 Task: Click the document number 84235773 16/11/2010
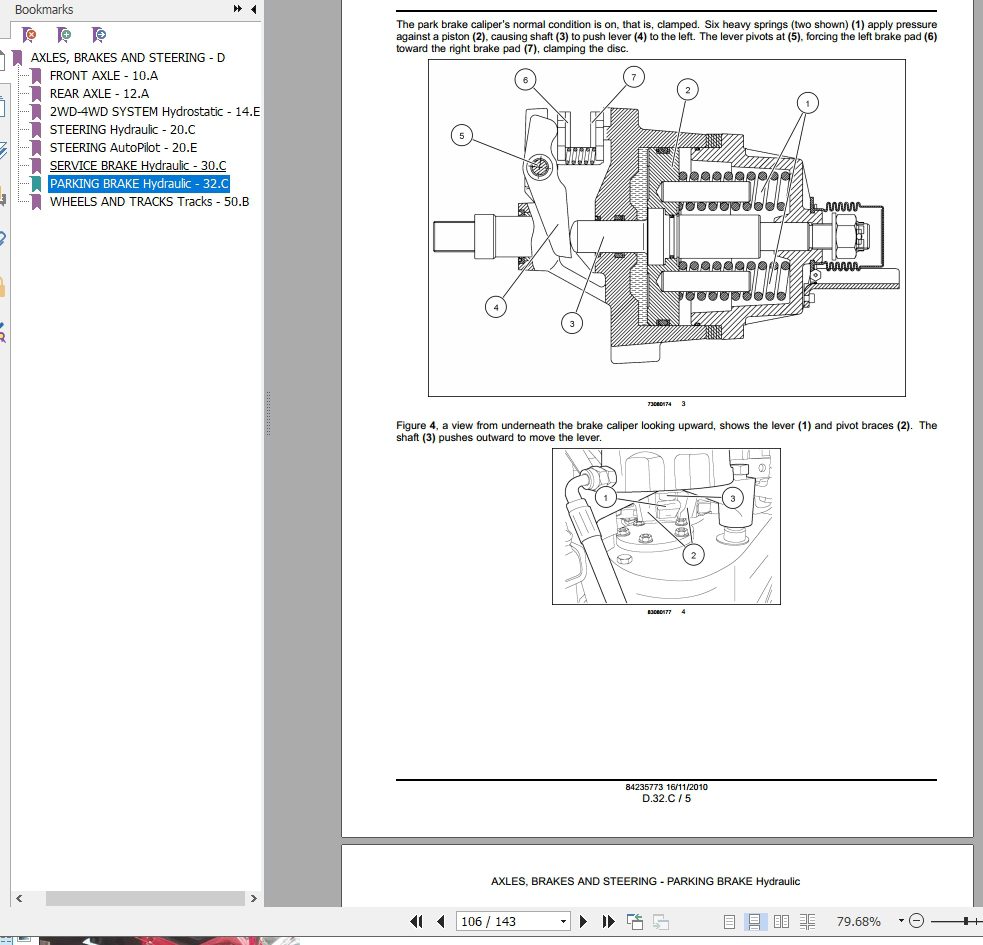pos(666,787)
